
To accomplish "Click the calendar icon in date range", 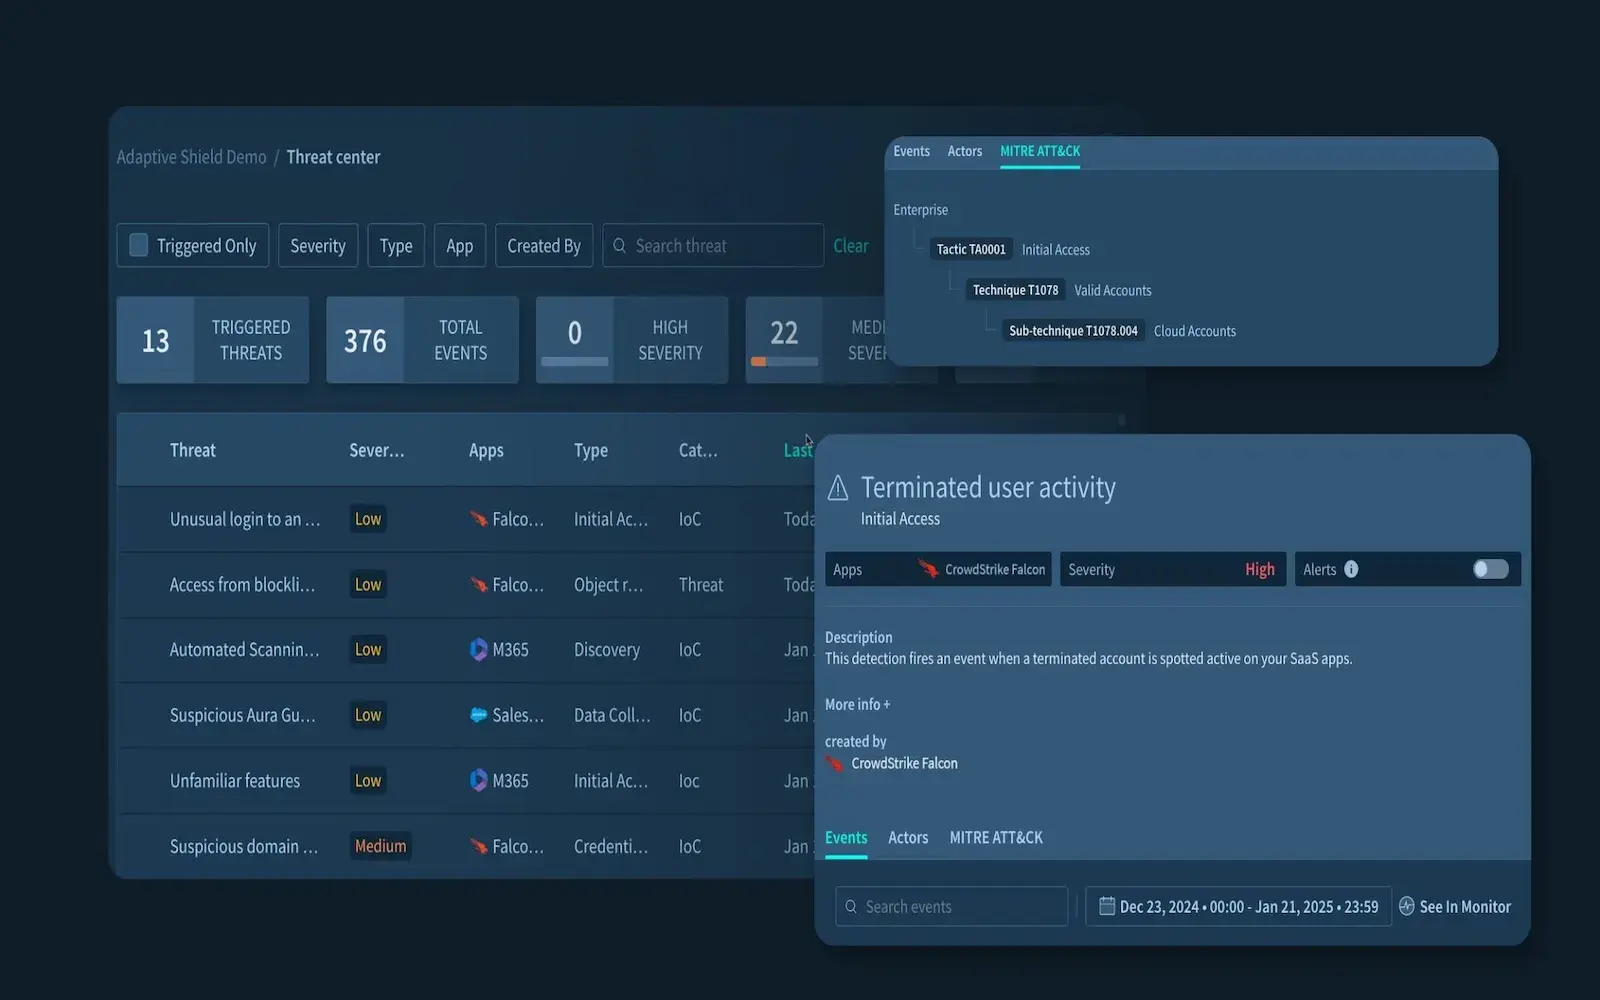I will tap(1106, 906).
